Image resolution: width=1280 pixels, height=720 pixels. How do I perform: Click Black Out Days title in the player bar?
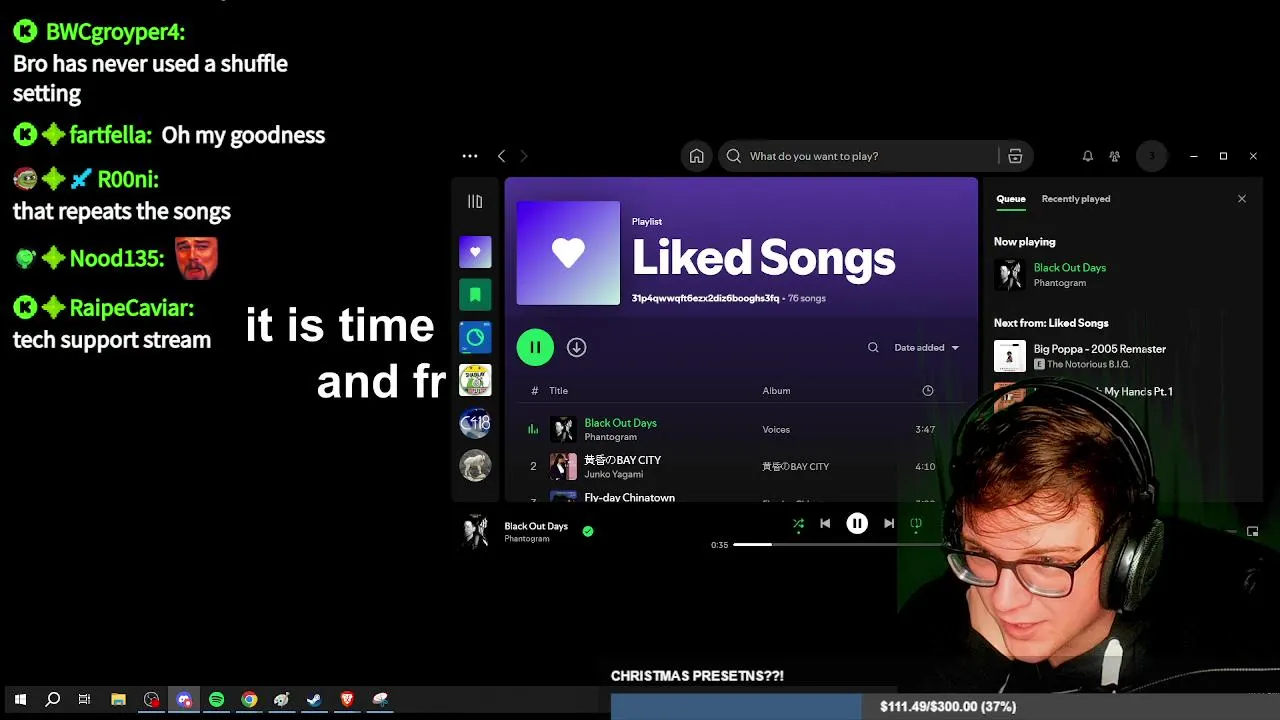pos(536,526)
